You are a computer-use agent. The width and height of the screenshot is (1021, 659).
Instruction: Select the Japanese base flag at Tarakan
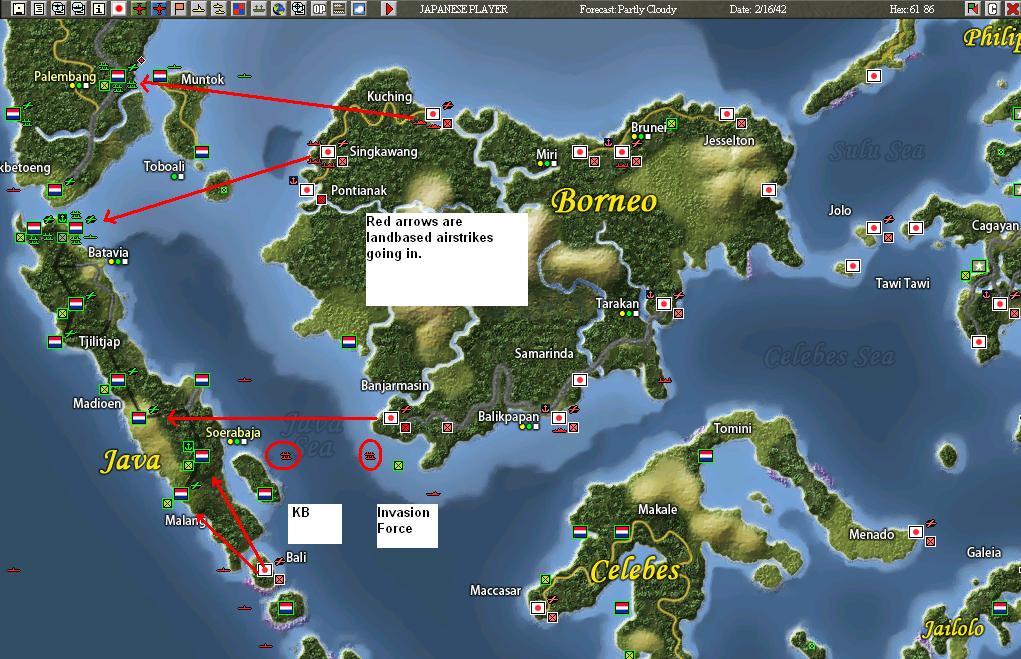(664, 303)
